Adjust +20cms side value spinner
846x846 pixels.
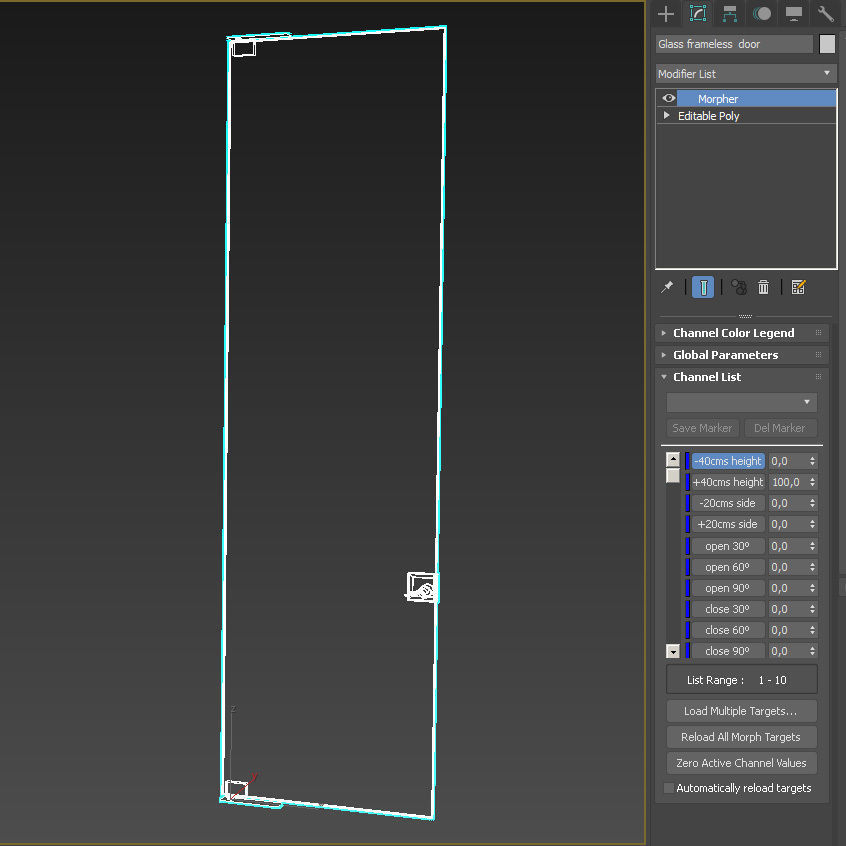(x=812, y=524)
